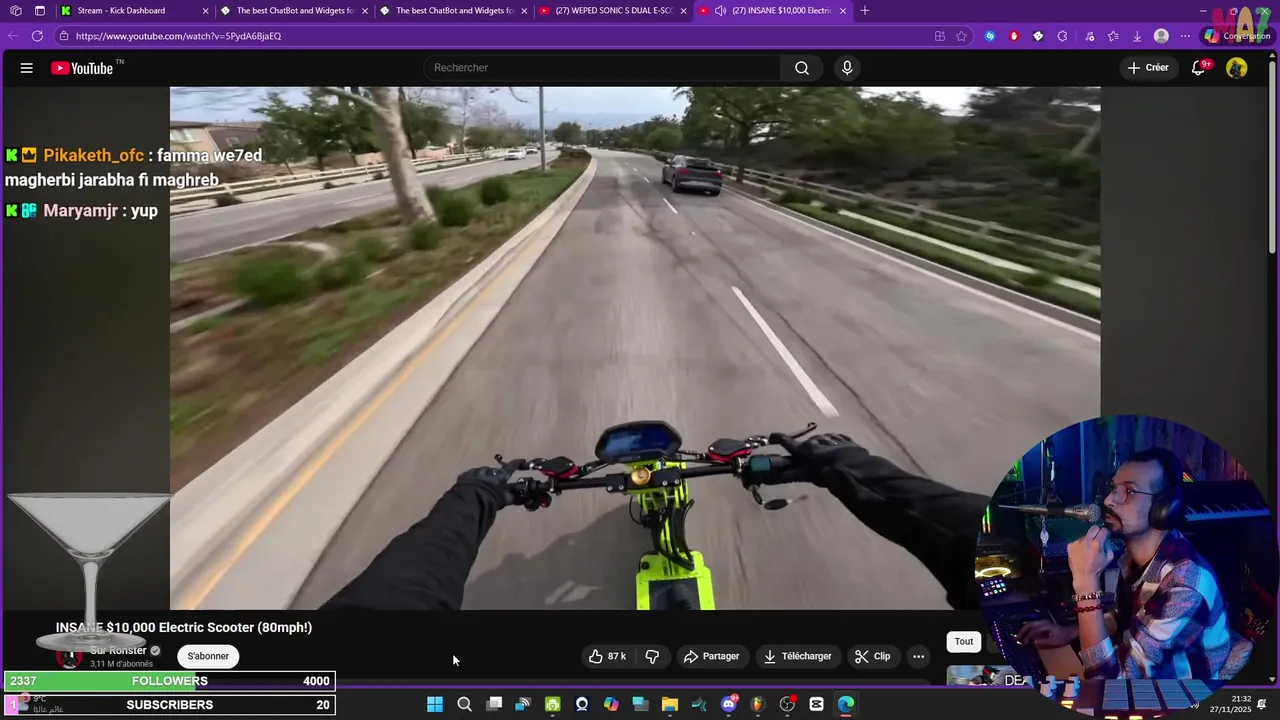This screenshot has height=720, width=1280.
Task: Click the Télécharger download button
Action: coord(798,656)
